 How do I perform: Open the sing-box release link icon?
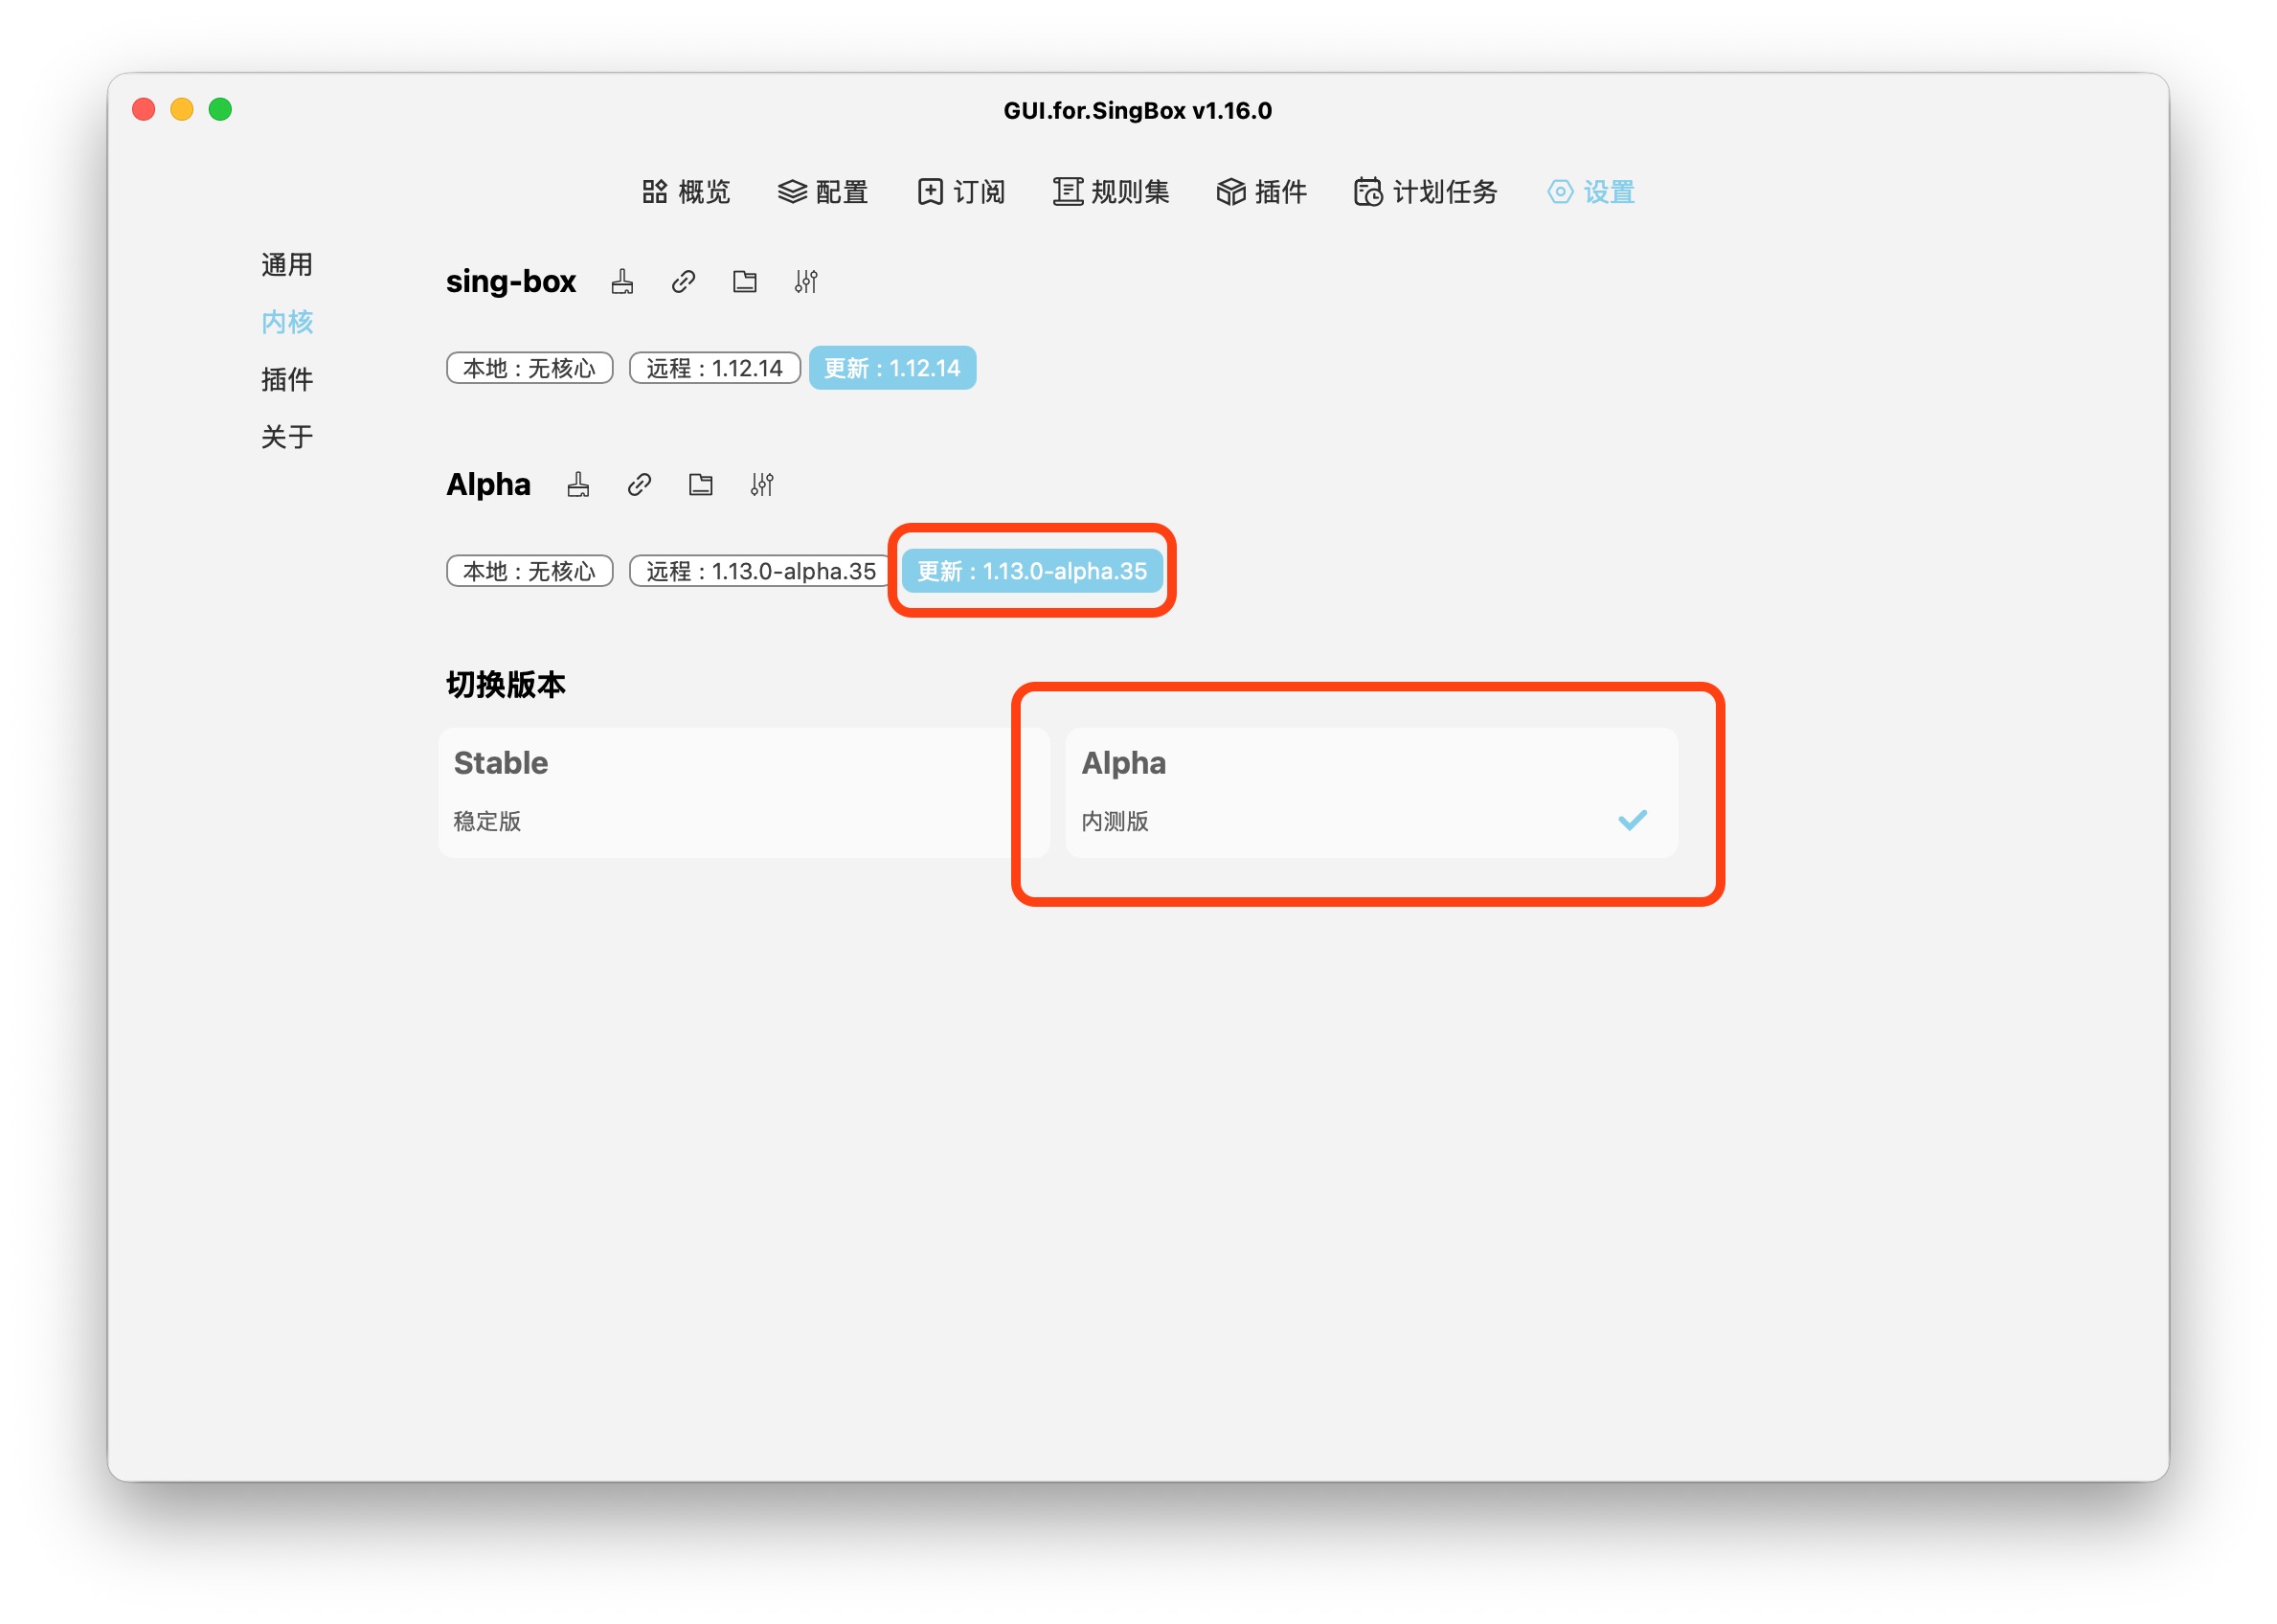[x=683, y=282]
